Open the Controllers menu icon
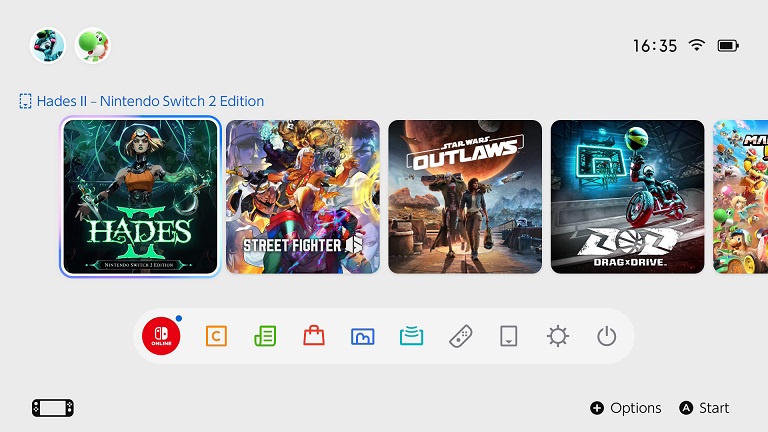This screenshot has width=768, height=432. pos(460,336)
